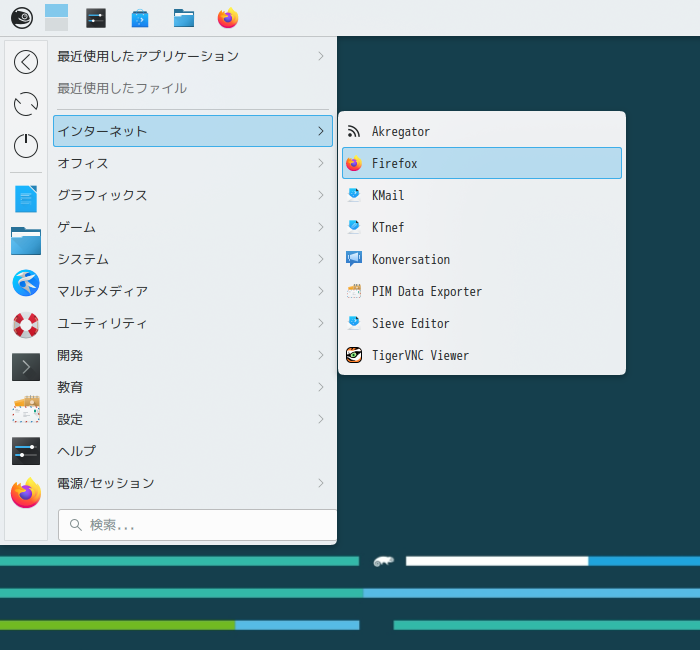Click the Sieve Editor label
Screen dimensions: 700x650
[x=411, y=323]
